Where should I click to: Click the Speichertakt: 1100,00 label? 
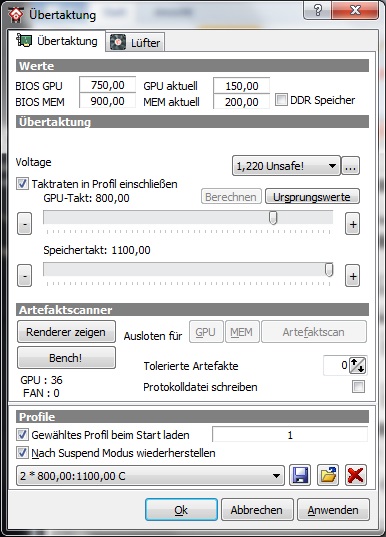[x=97, y=250]
